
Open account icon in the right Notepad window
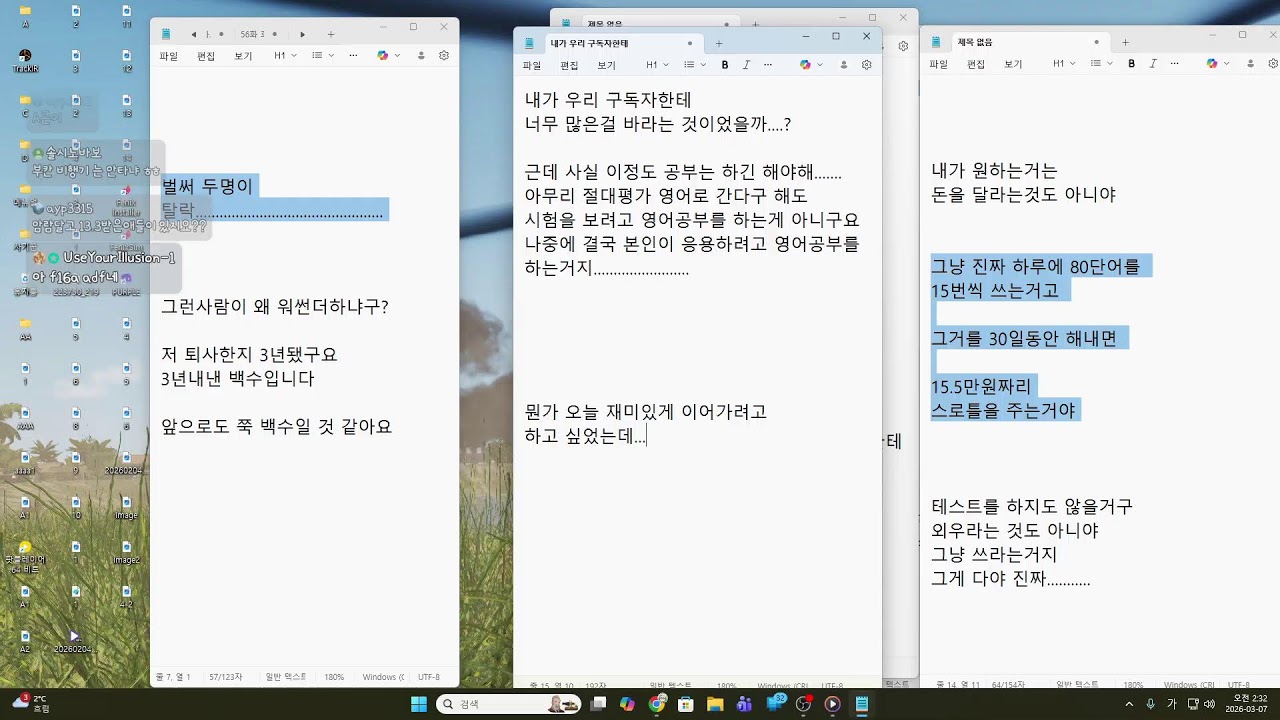(1250, 63)
